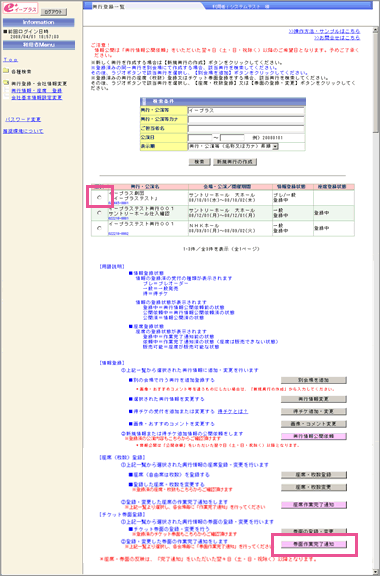Open the 興行情報・座席 登録 sidebar link
This screenshot has height=576, width=380.
36,90
